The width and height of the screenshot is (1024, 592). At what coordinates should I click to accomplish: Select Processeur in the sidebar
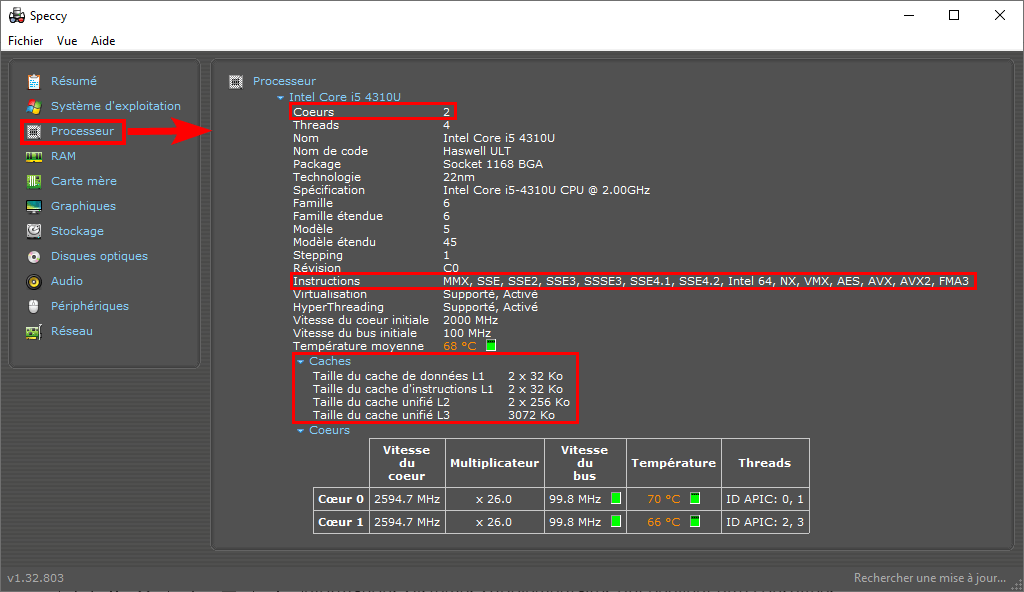pyautogui.click(x=82, y=131)
